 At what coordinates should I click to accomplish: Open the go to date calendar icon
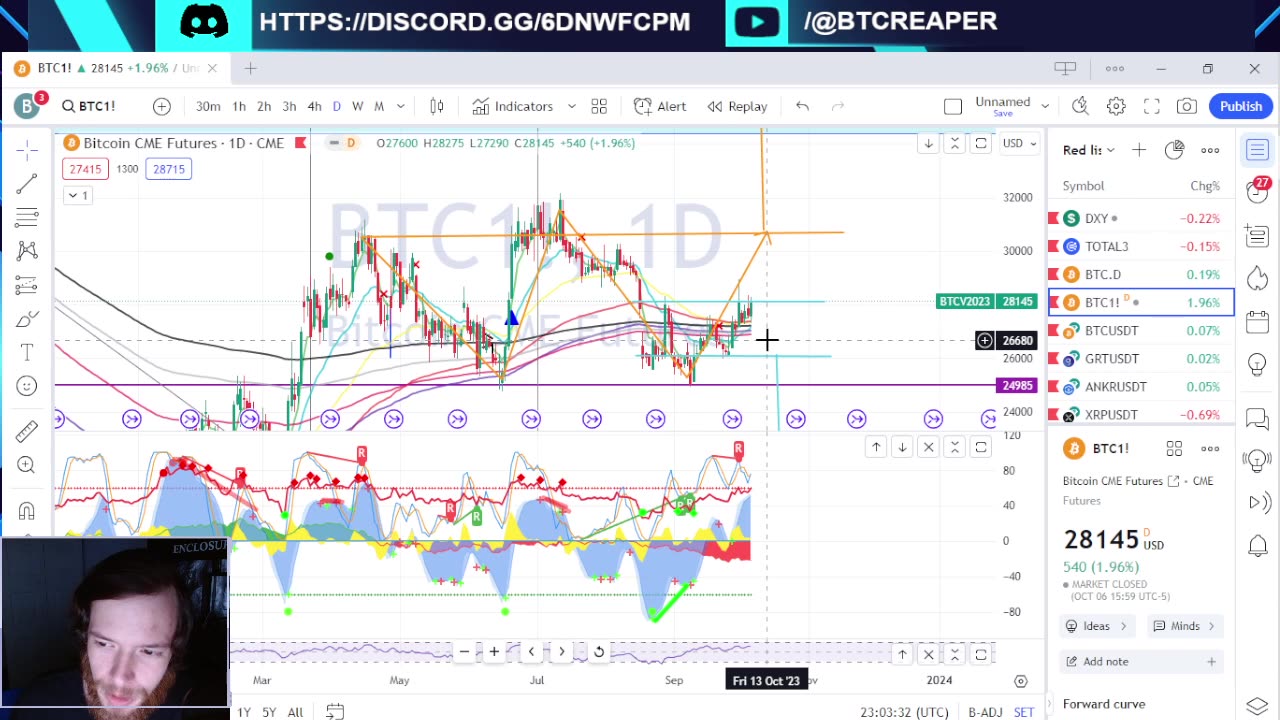[x=335, y=712]
